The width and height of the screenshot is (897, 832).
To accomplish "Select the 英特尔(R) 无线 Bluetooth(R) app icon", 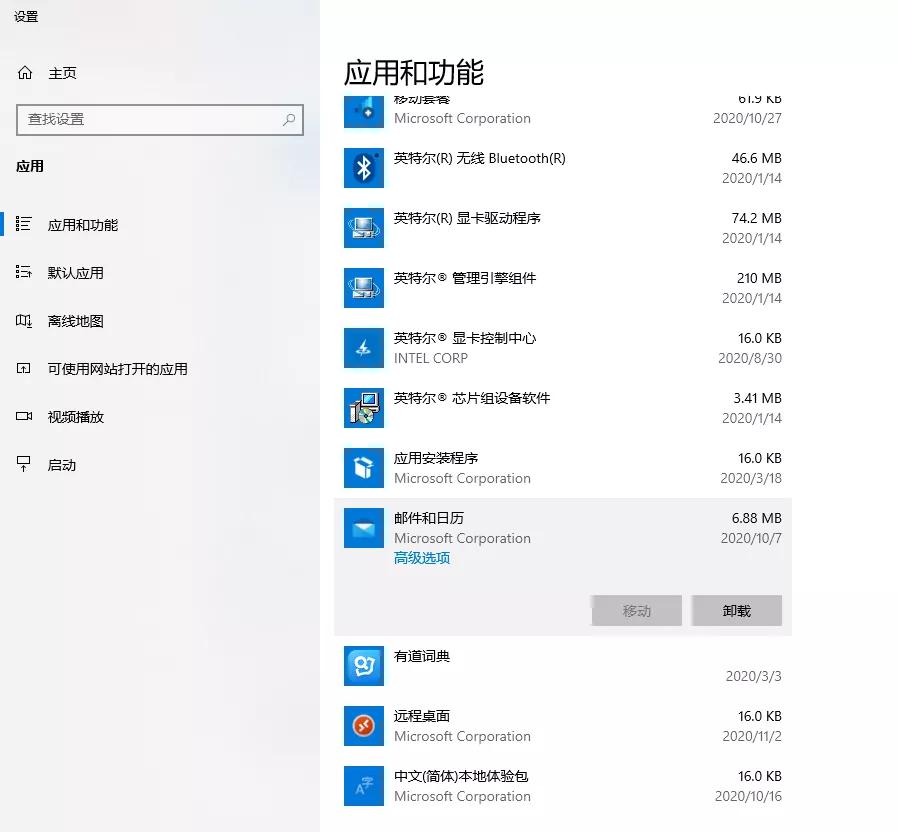I will pyautogui.click(x=363, y=167).
